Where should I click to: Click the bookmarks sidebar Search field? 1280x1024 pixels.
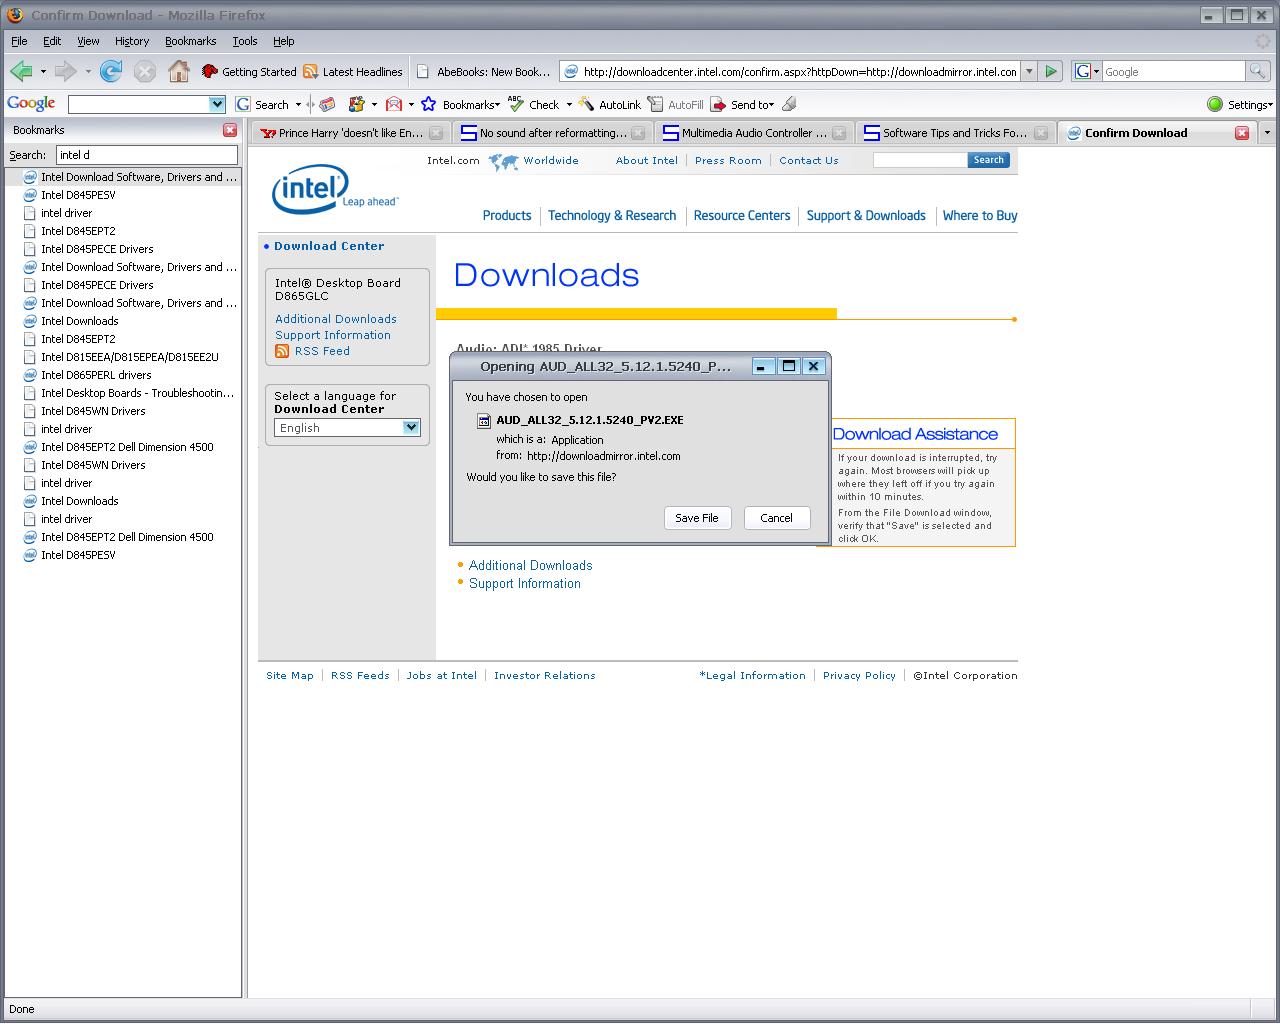coord(146,155)
